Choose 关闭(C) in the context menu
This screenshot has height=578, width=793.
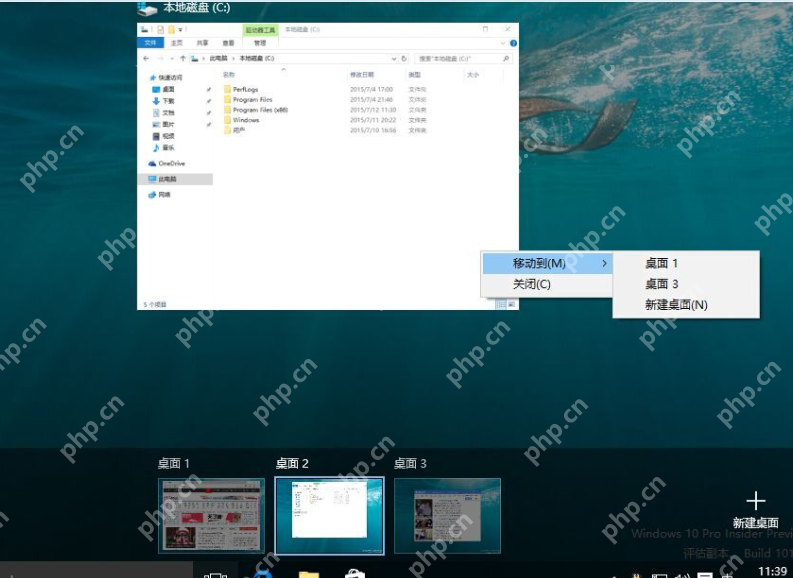(547, 284)
